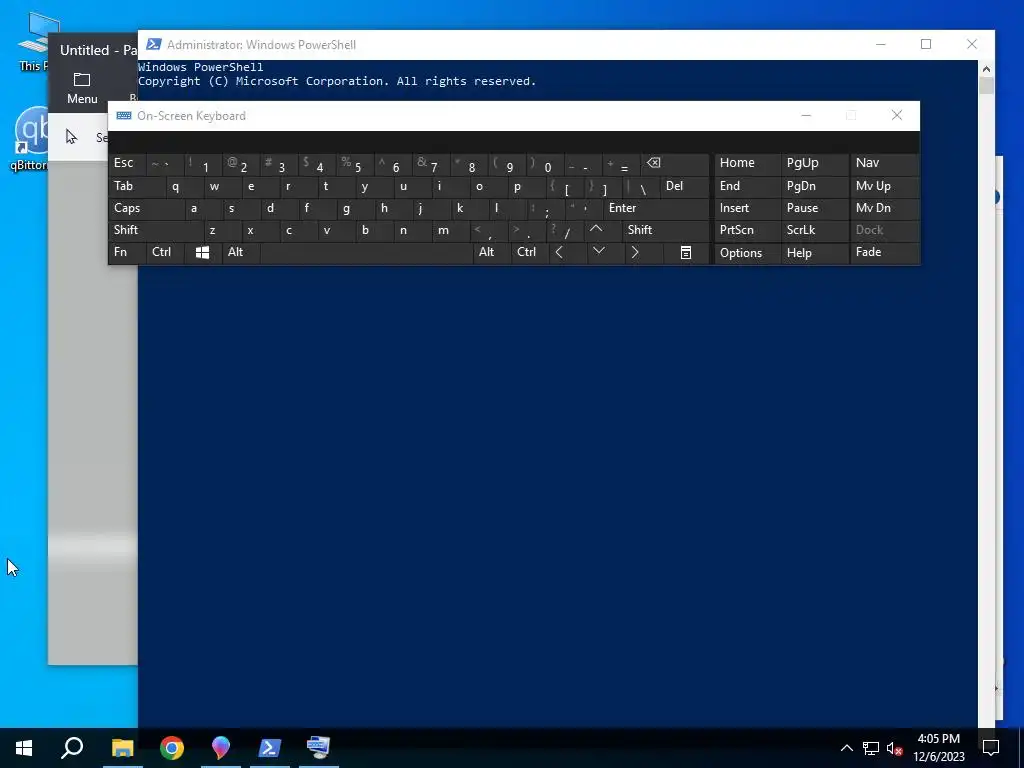
Task: Select the arrow Select tool in Paint 3D
Action: (71, 136)
